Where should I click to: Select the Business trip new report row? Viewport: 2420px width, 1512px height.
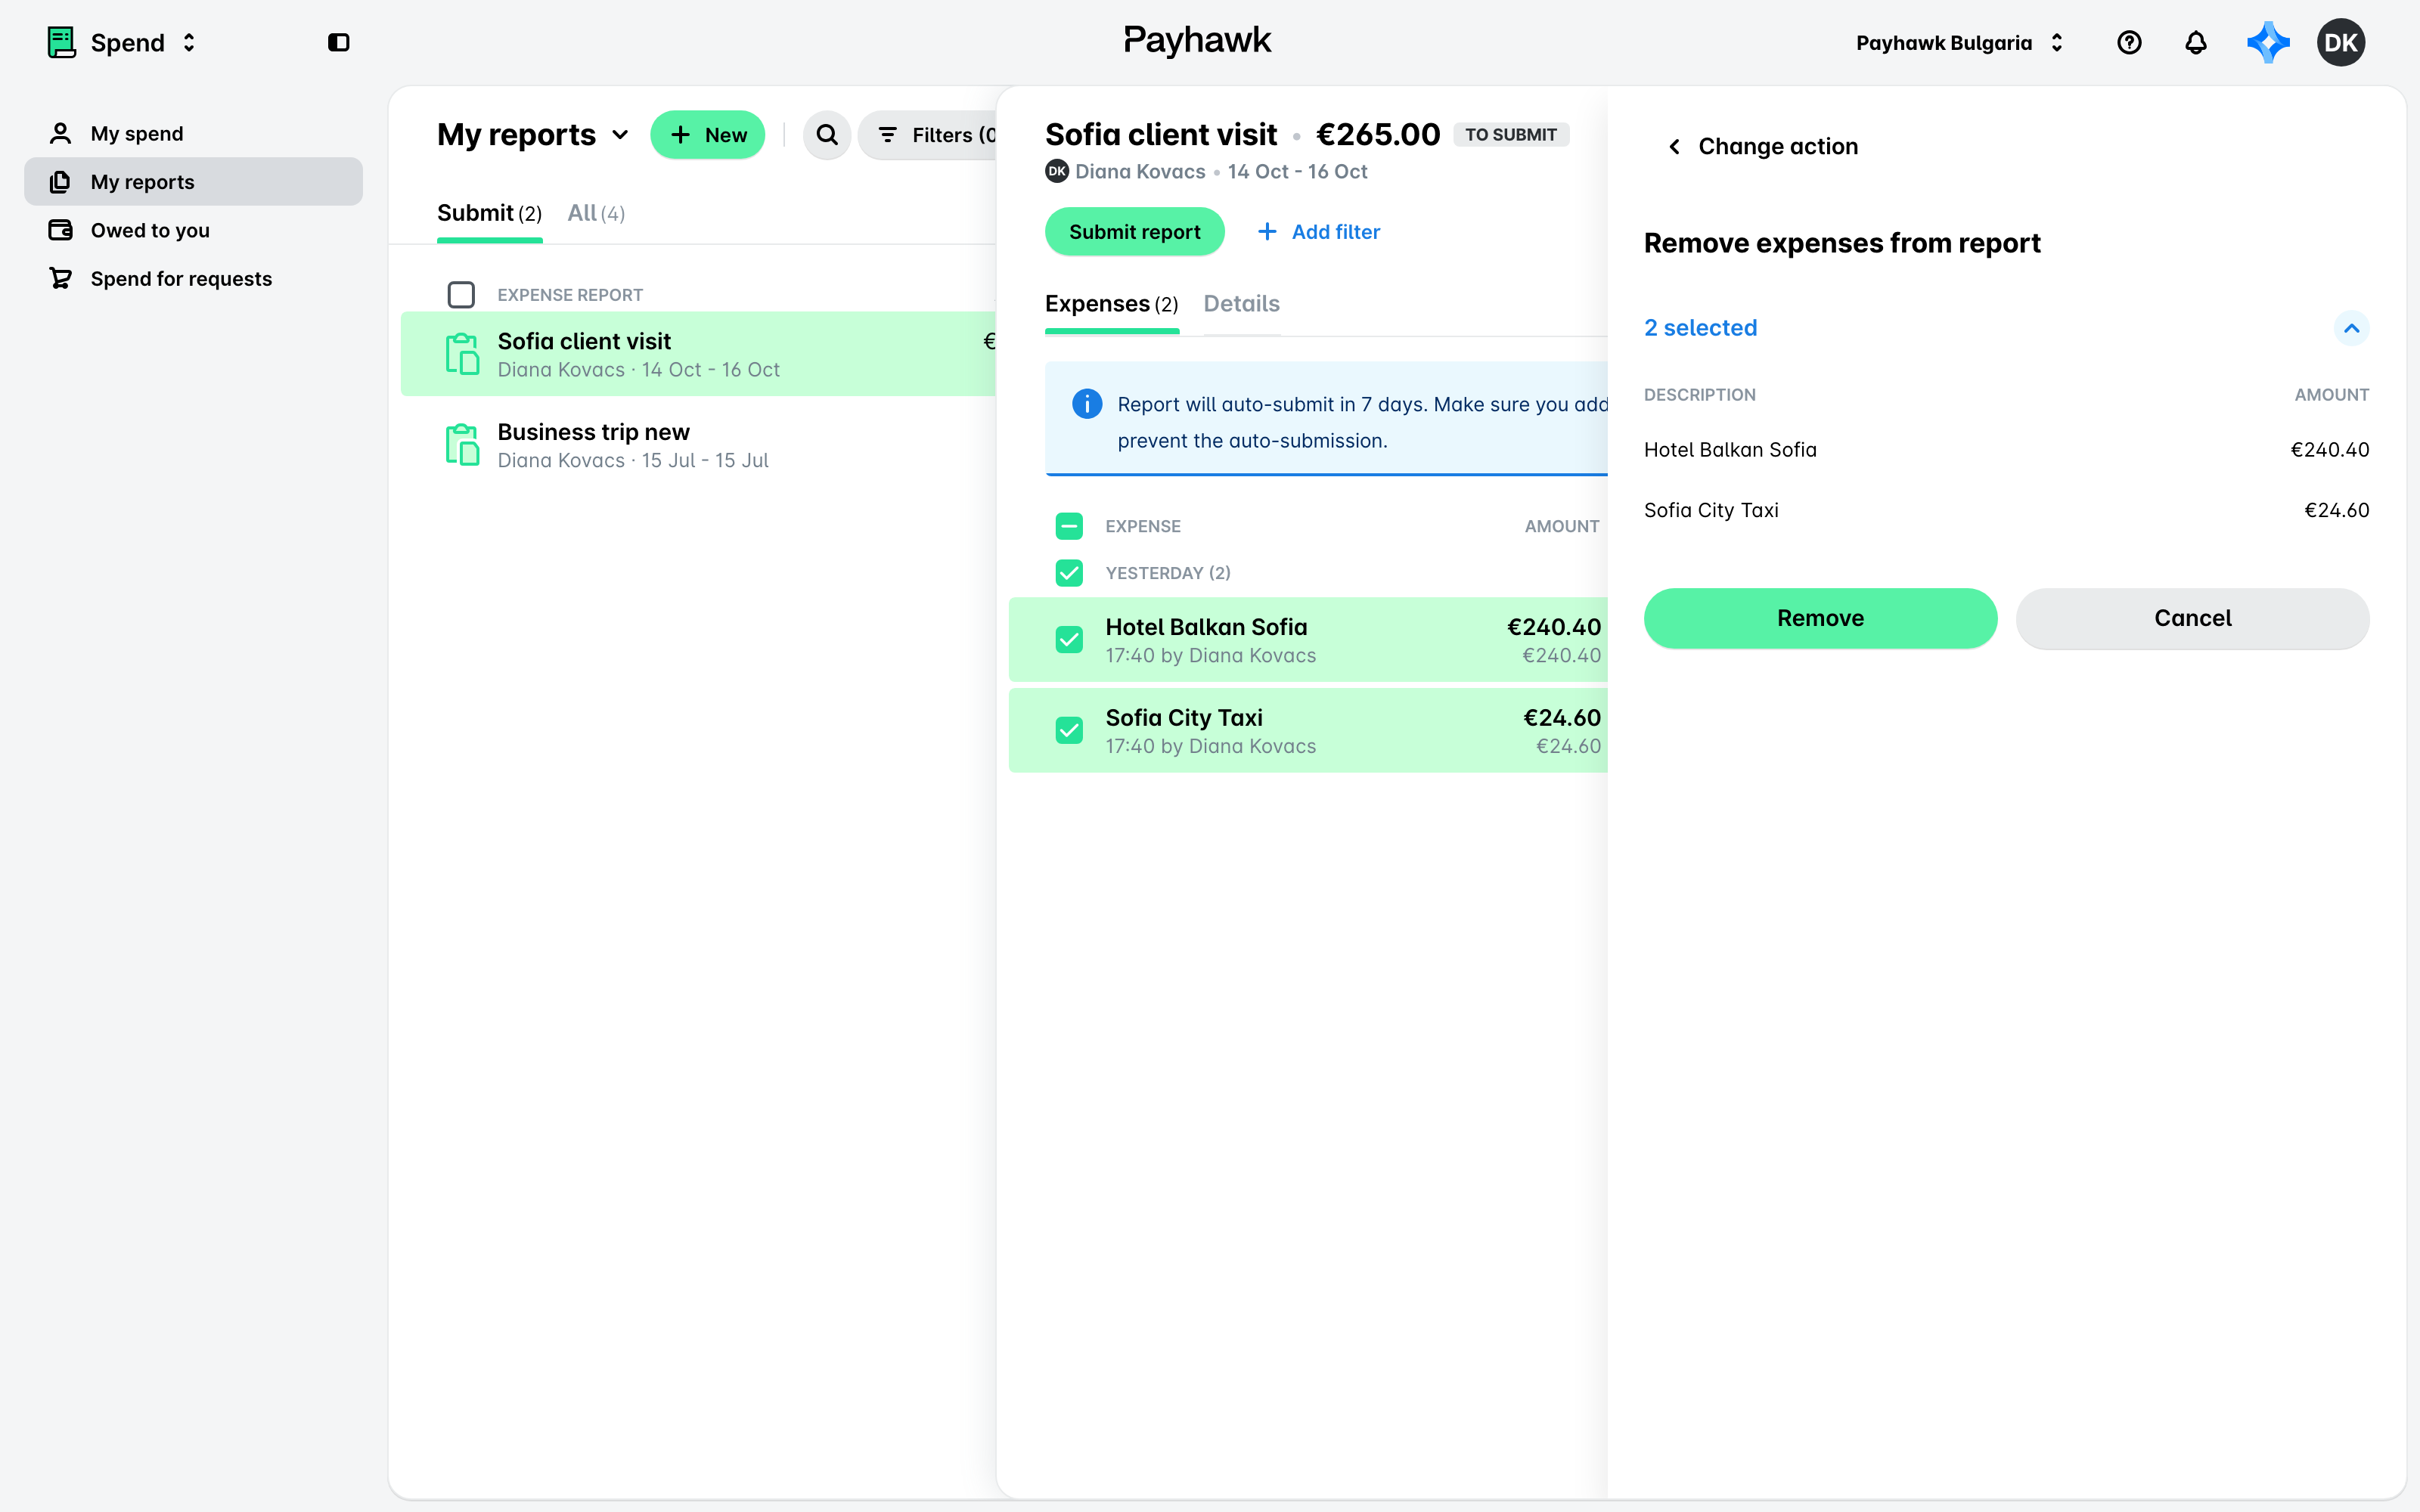point(698,445)
